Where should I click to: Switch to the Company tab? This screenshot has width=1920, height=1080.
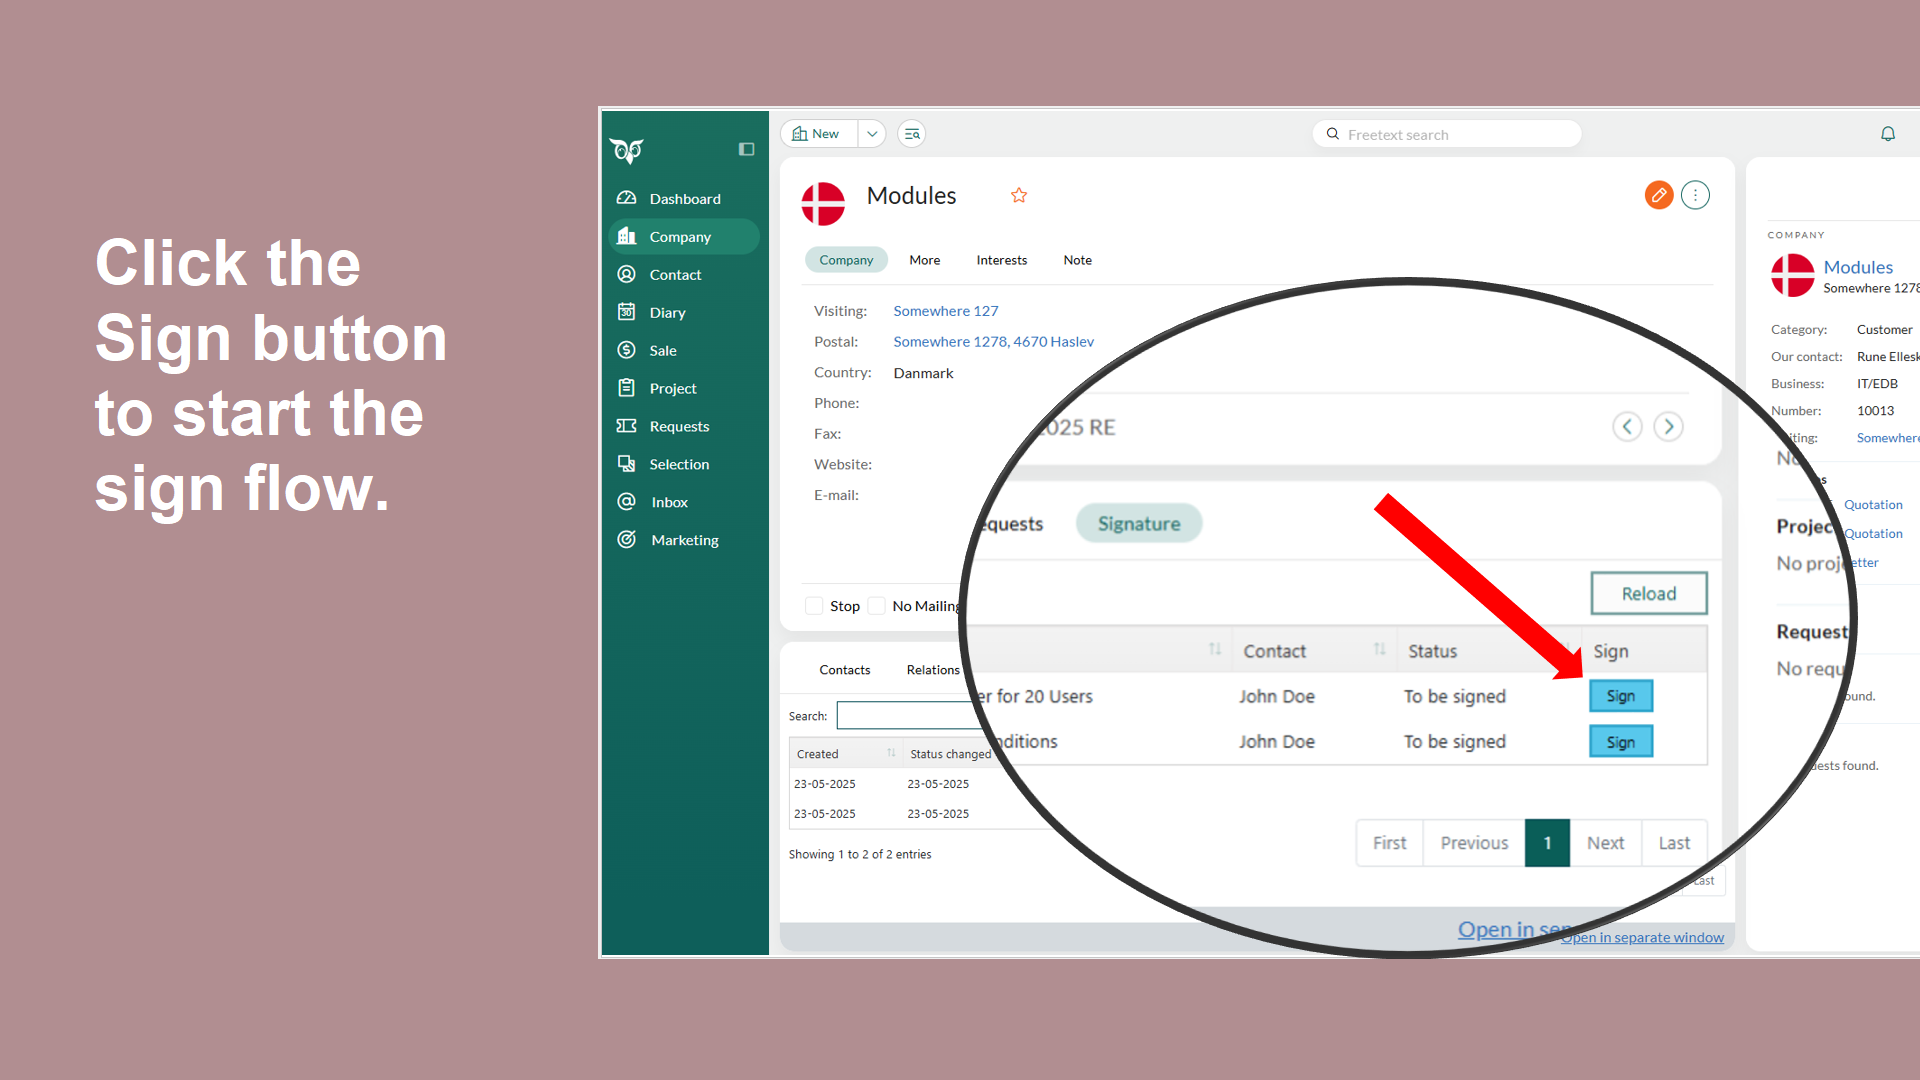(x=846, y=260)
